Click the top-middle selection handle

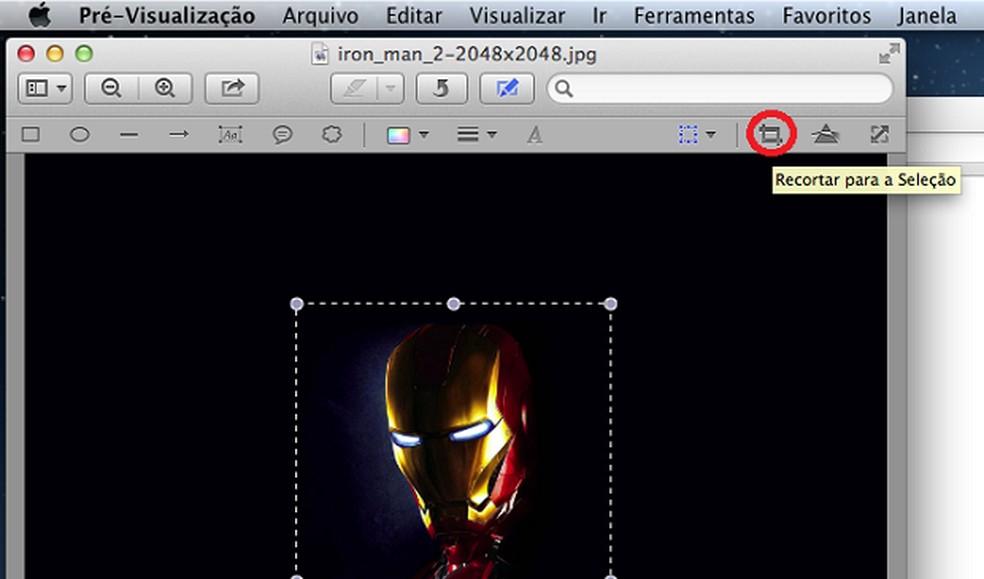coord(454,304)
